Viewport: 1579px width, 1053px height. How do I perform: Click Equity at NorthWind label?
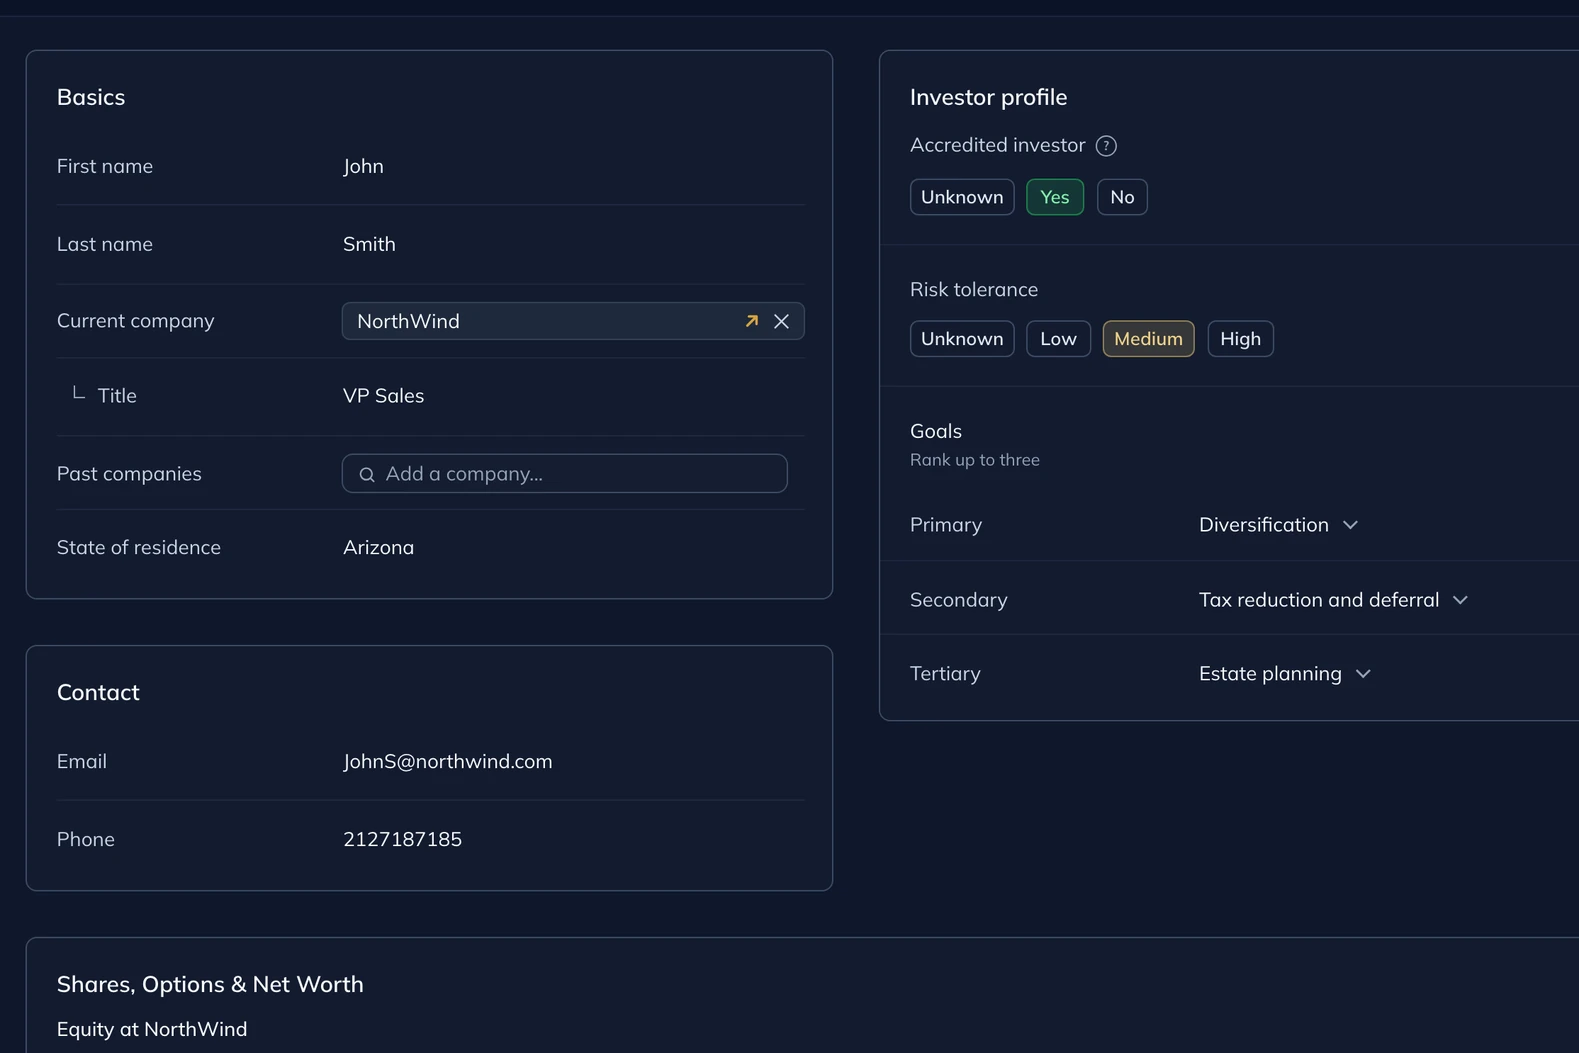coord(152,1030)
